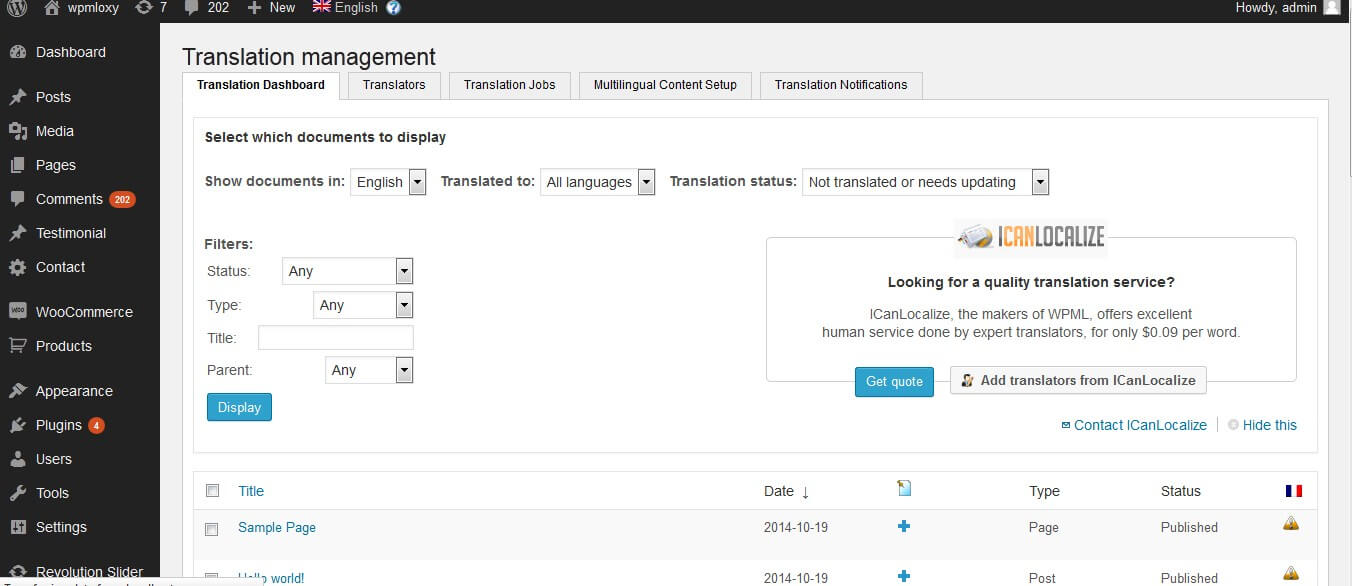Click the French flag column header

pyautogui.click(x=1294, y=491)
